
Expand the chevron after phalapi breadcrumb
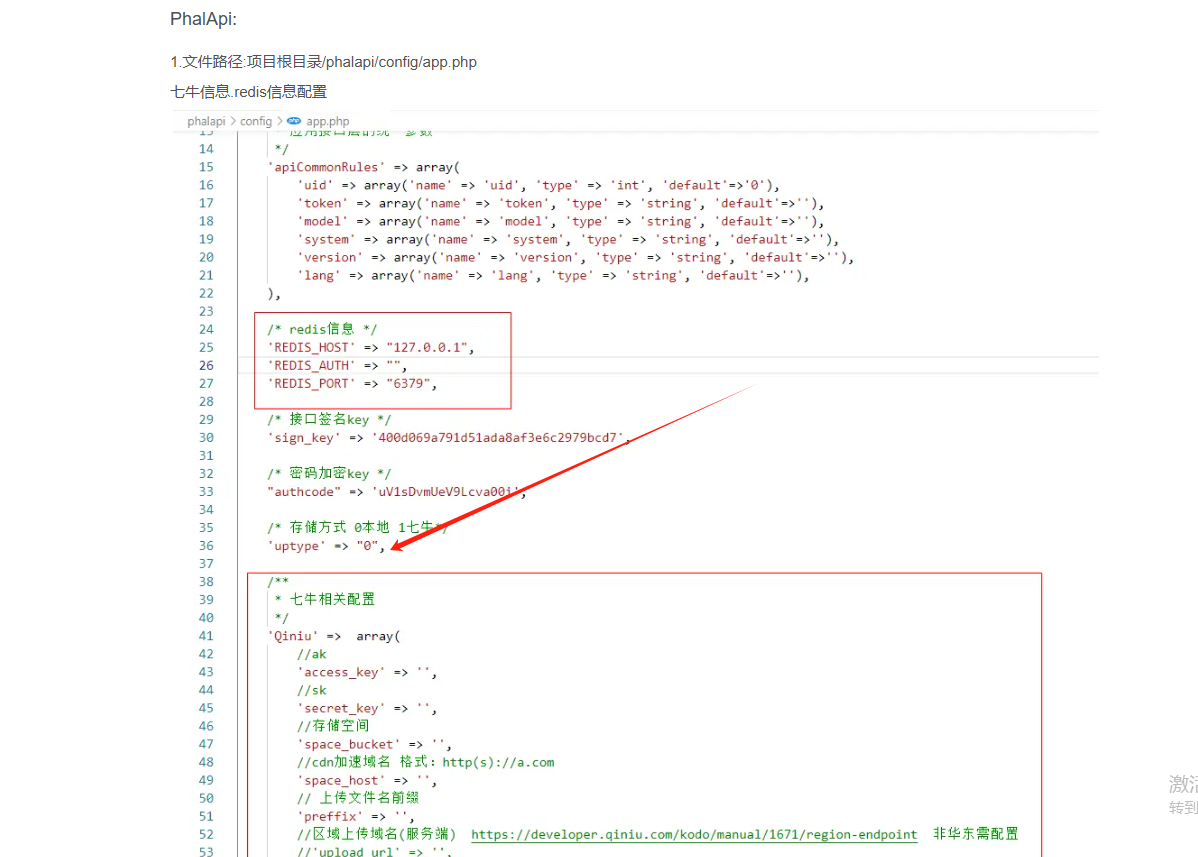tap(233, 121)
